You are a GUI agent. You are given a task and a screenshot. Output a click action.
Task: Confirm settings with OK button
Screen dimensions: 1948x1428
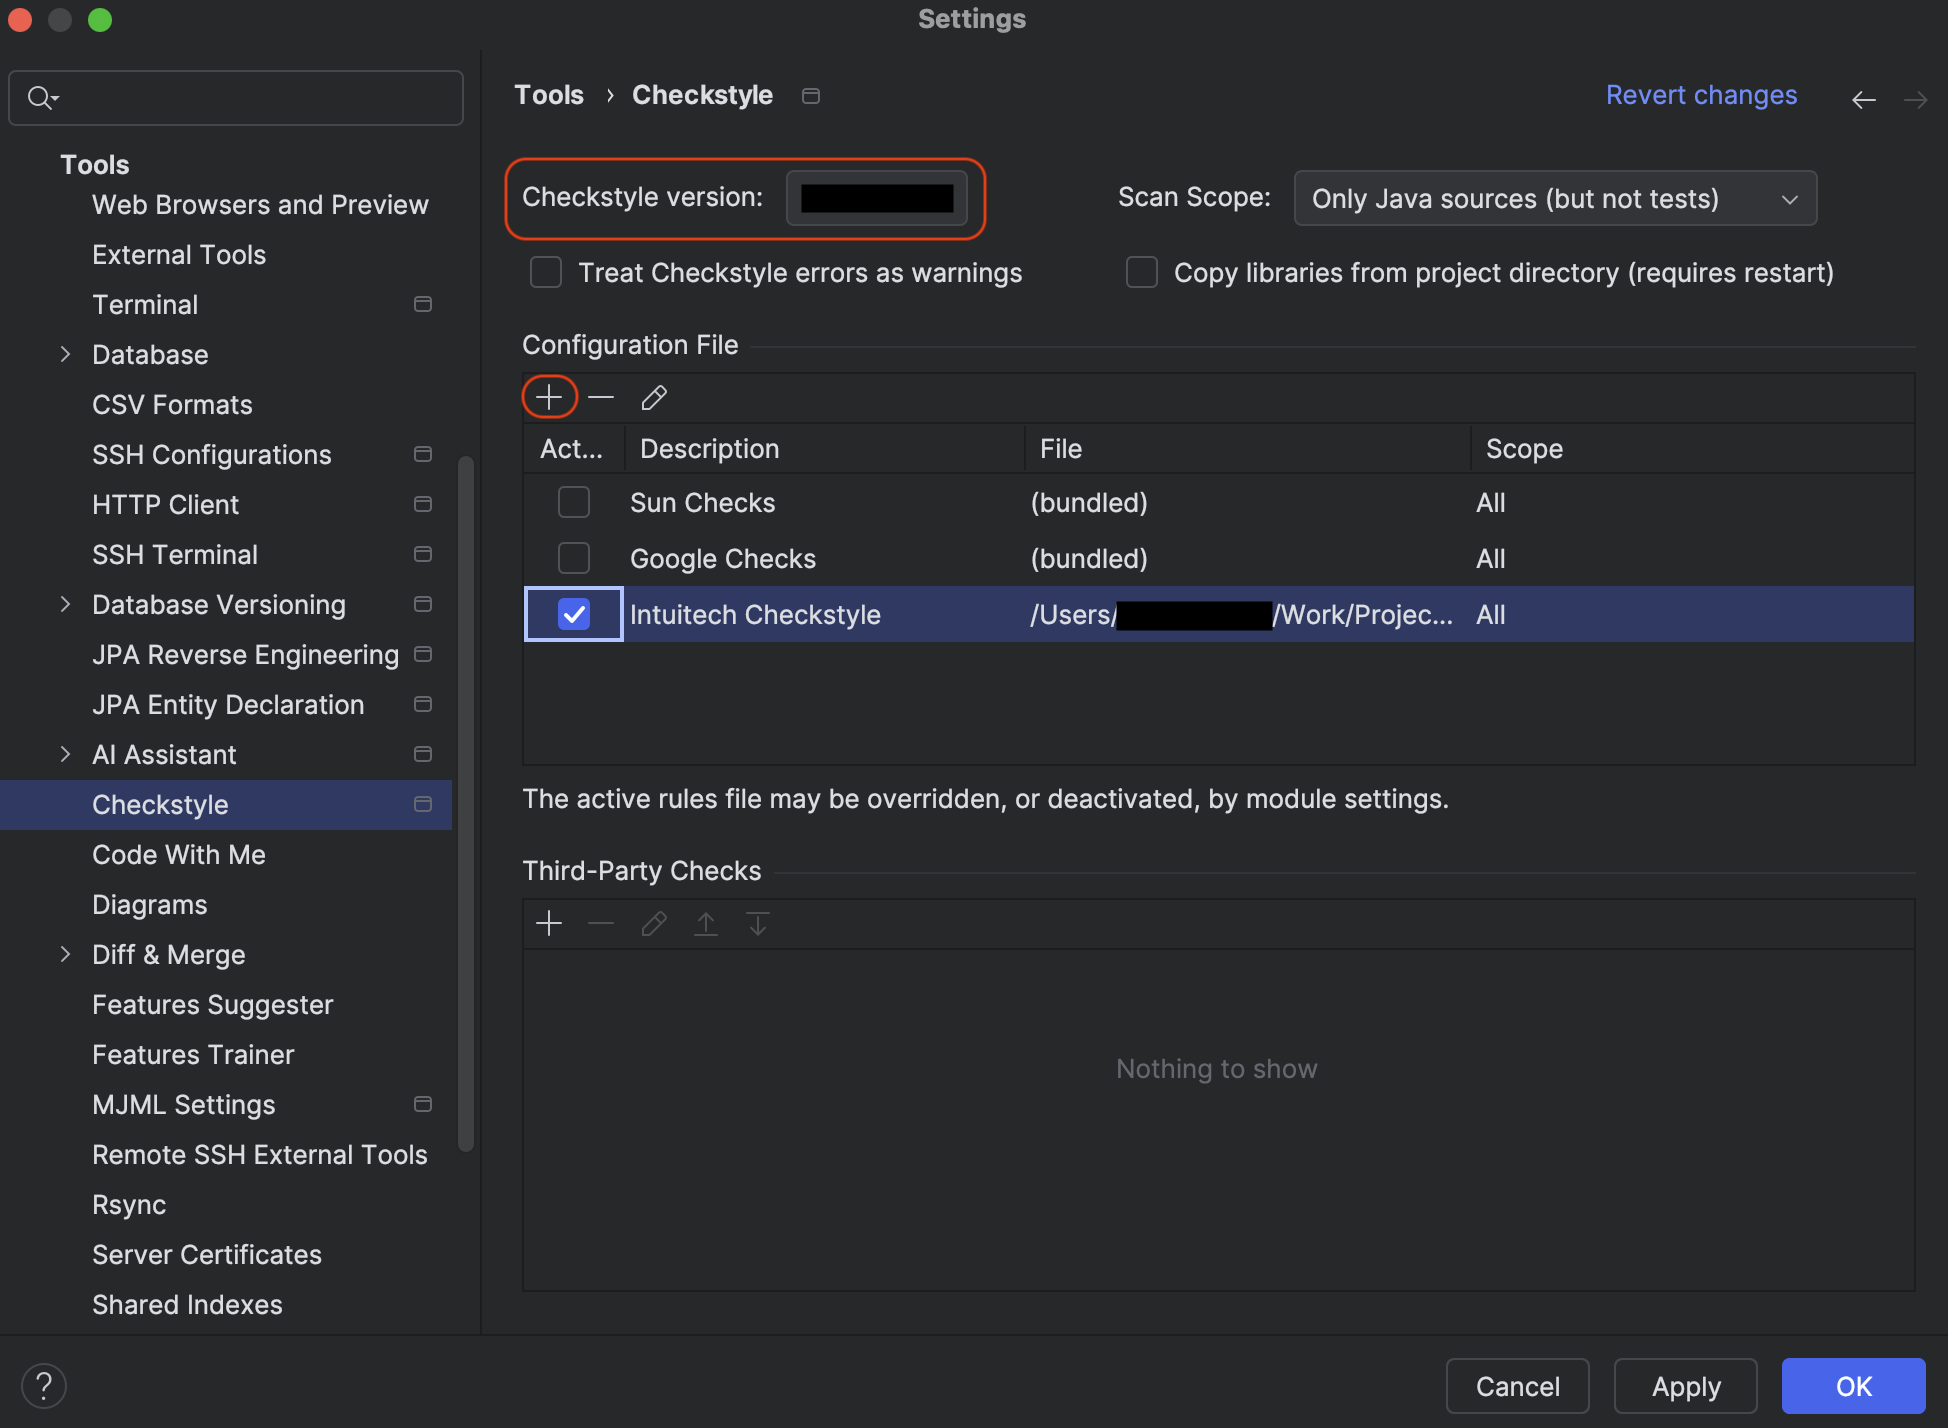tap(1853, 1386)
